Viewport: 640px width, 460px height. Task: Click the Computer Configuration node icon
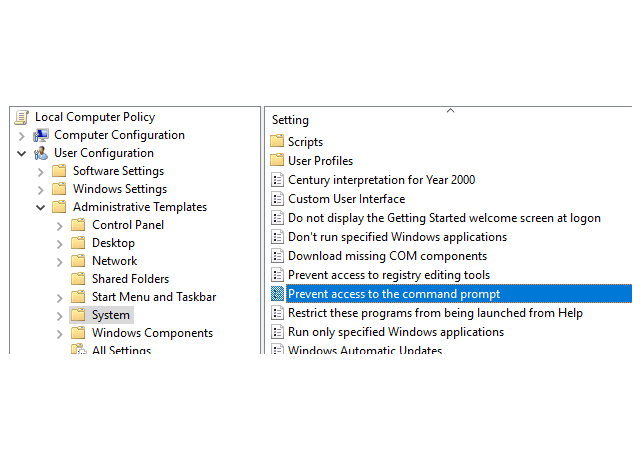[x=41, y=135]
